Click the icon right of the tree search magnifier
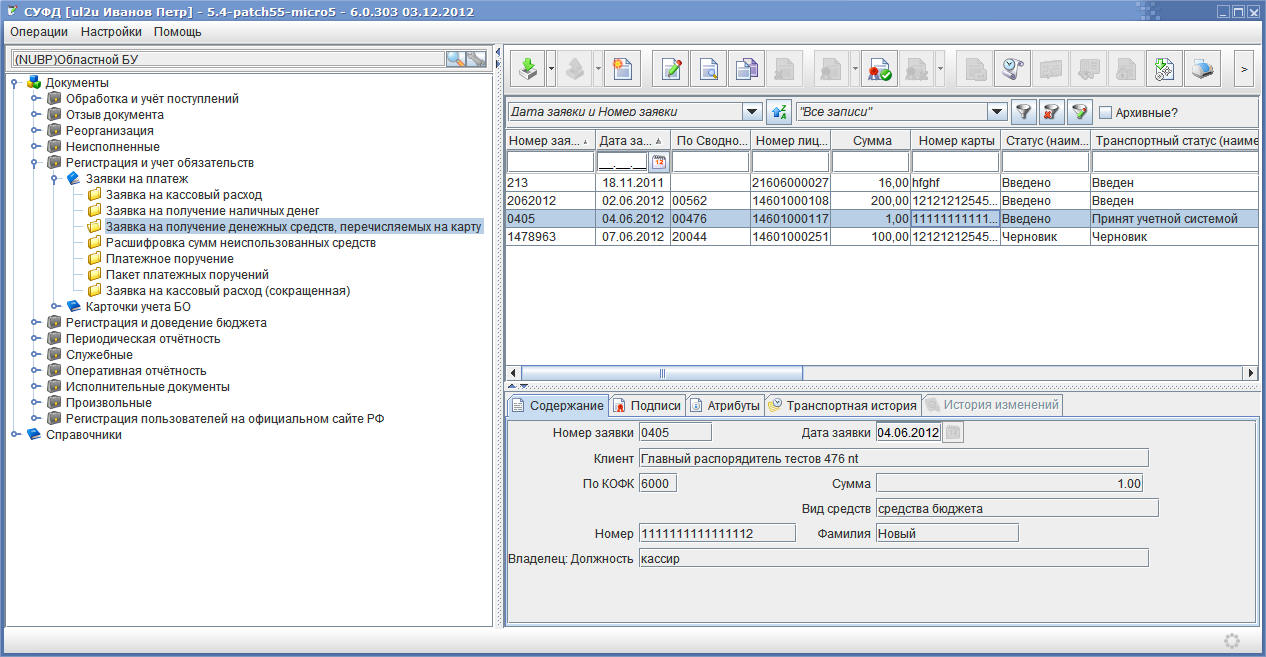 [476, 59]
